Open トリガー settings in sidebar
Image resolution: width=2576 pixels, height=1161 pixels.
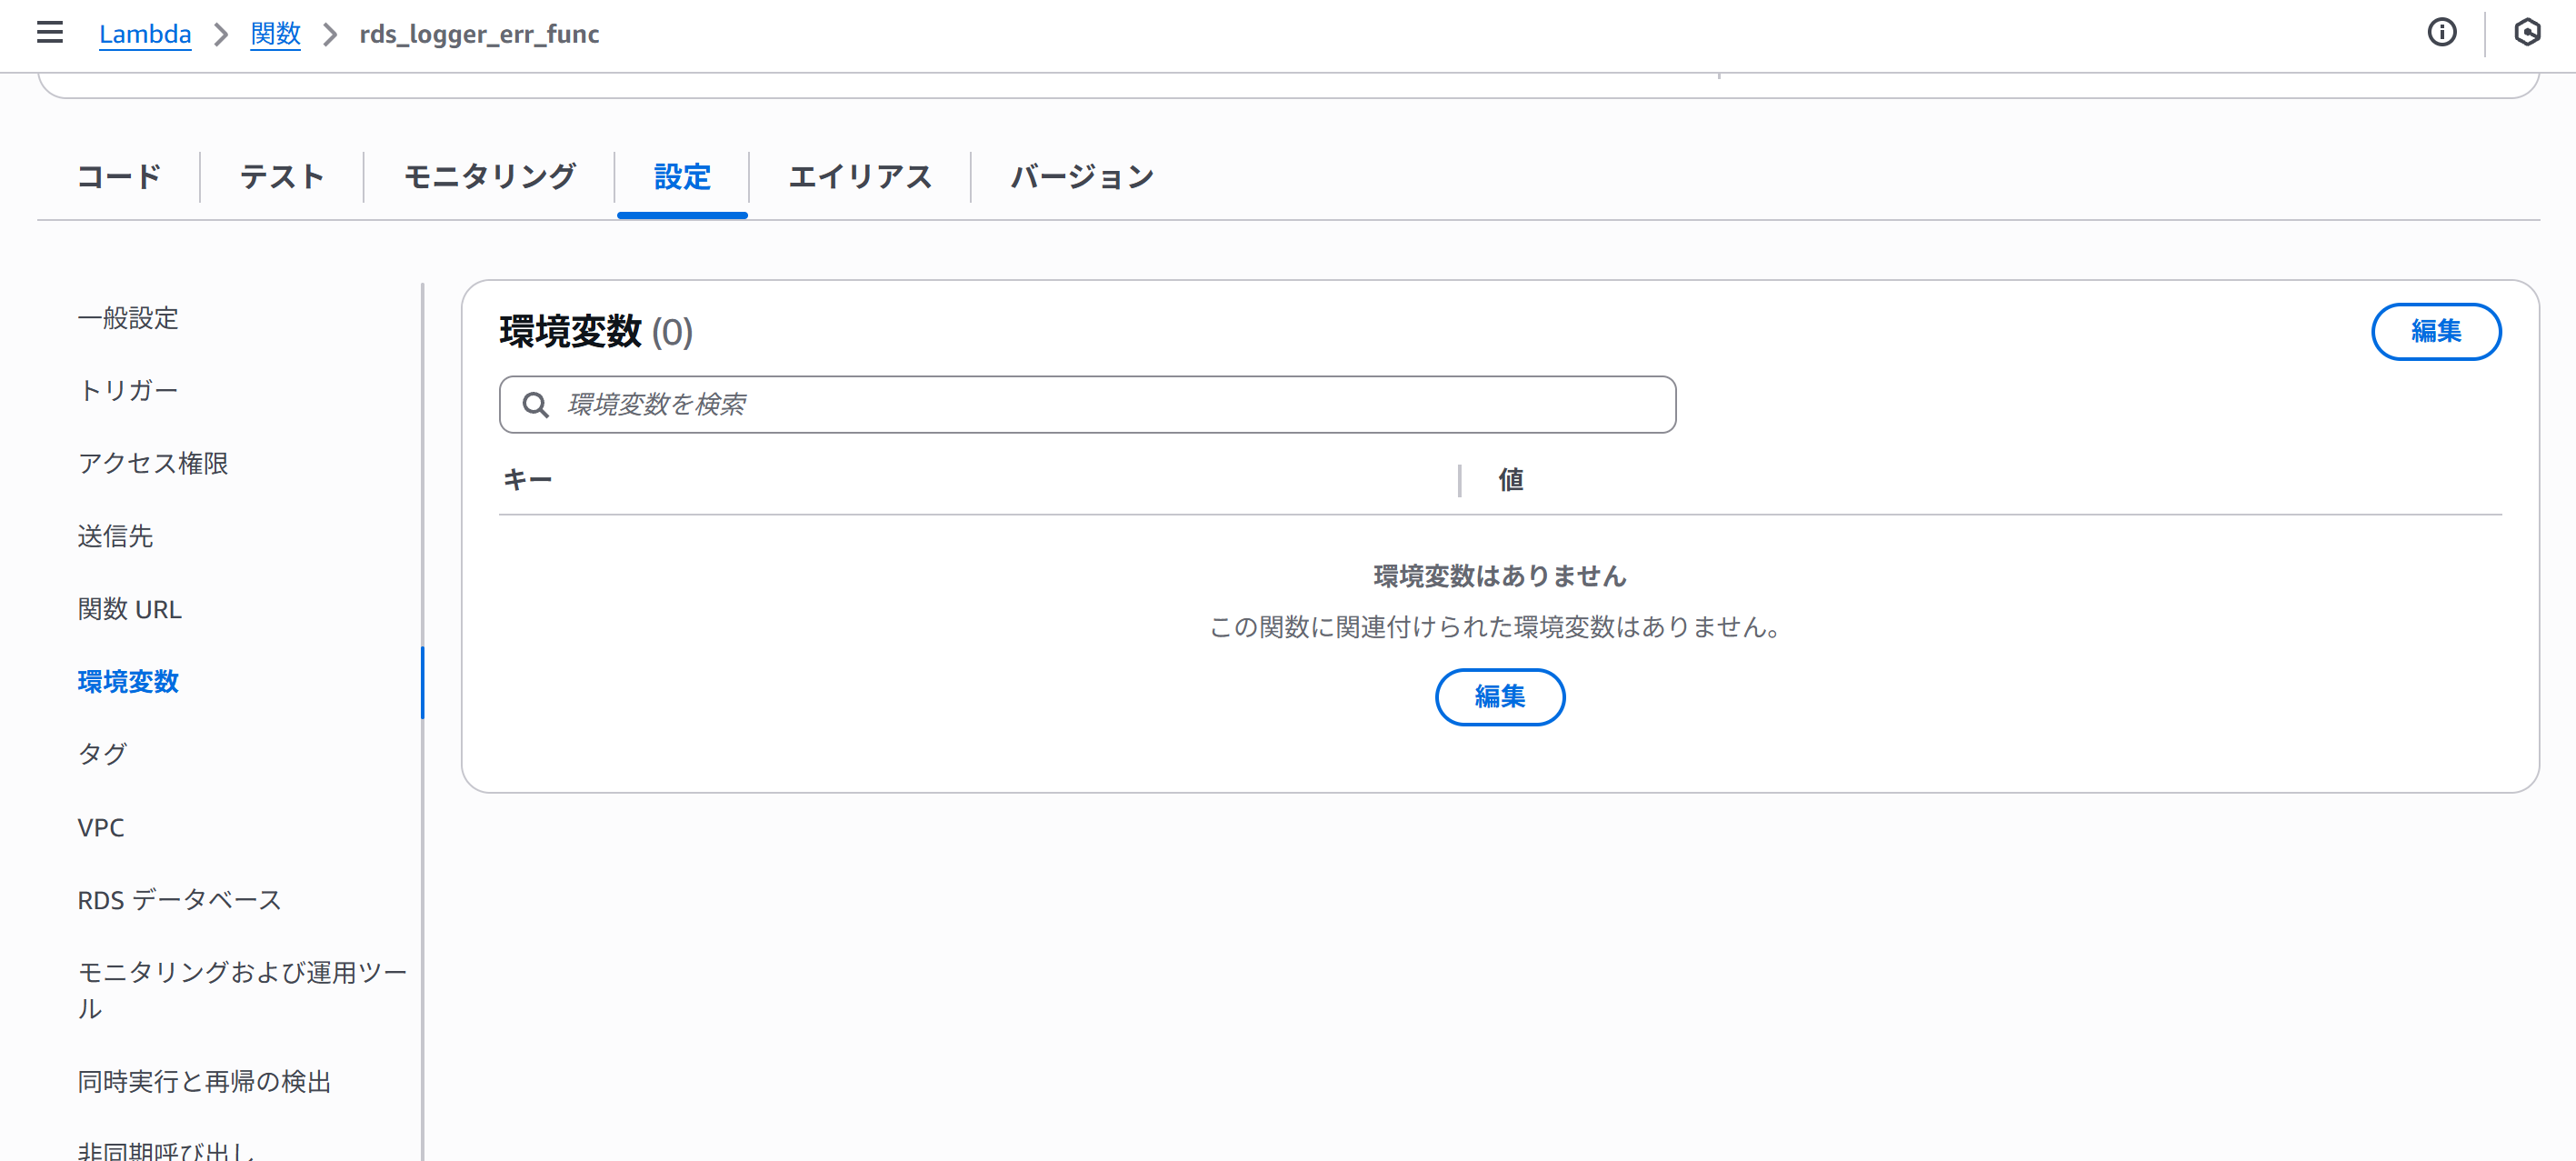pyautogui.click(x=128, y=390)
